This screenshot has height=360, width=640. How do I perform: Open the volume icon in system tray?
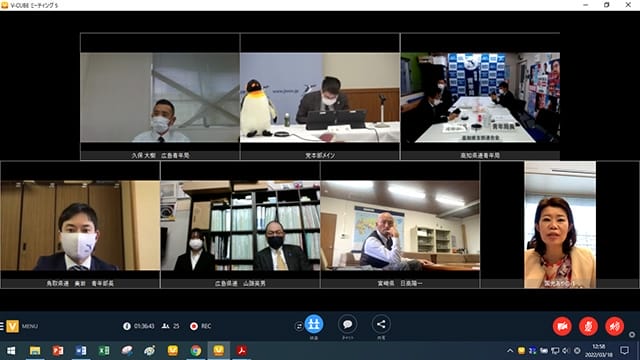point(566,351)
